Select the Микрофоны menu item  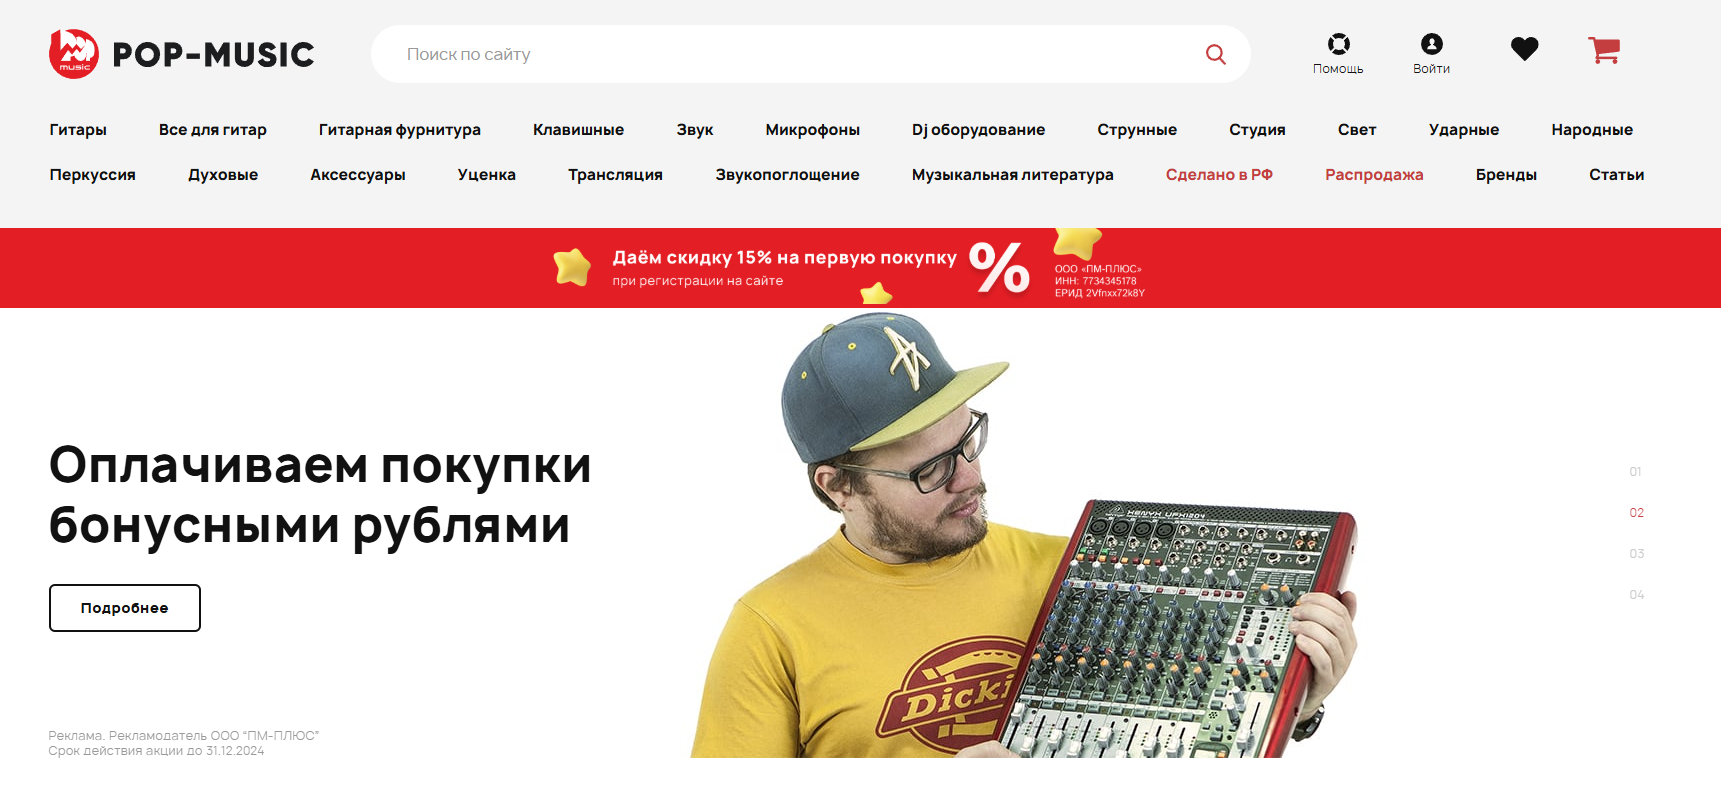tap(812, 130)
